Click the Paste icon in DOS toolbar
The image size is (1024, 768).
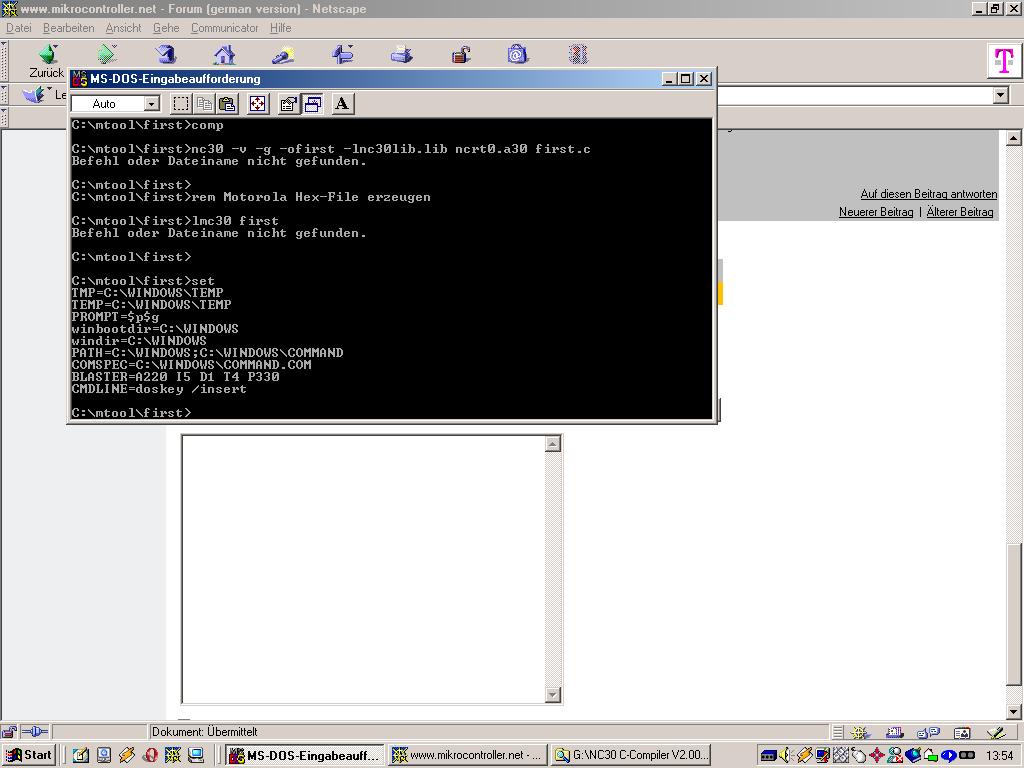[x=227, y=104]
